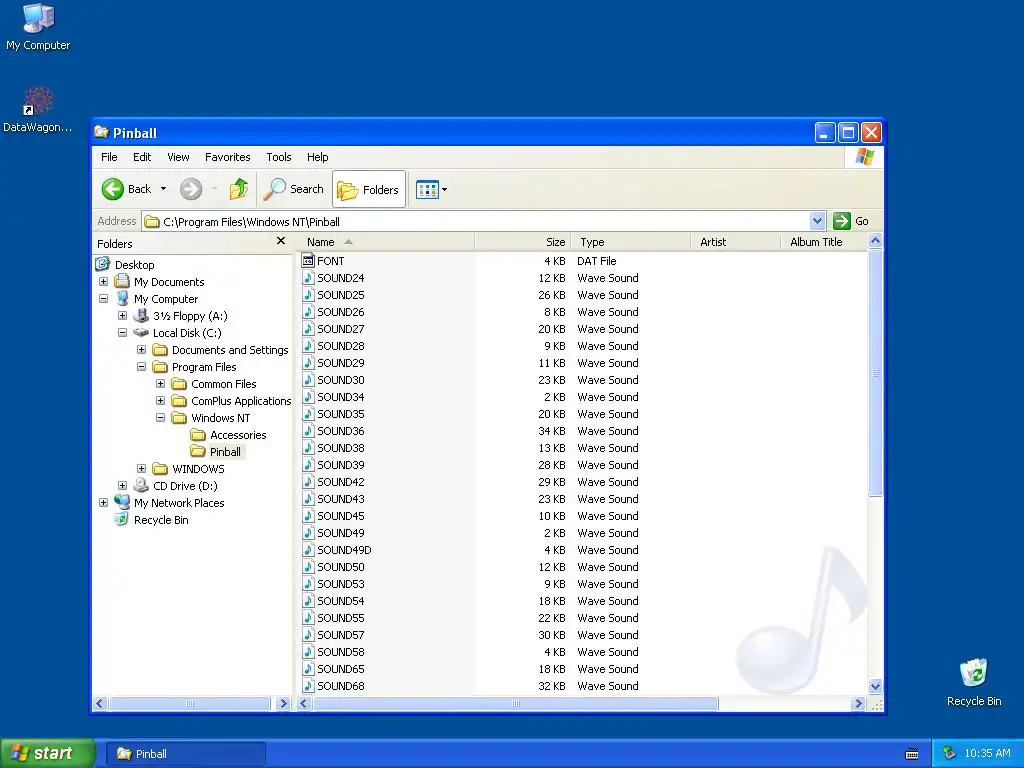Expand My Network Places node
The height and width of the screenshot is (768, 1024).
[x=103, y=502]
